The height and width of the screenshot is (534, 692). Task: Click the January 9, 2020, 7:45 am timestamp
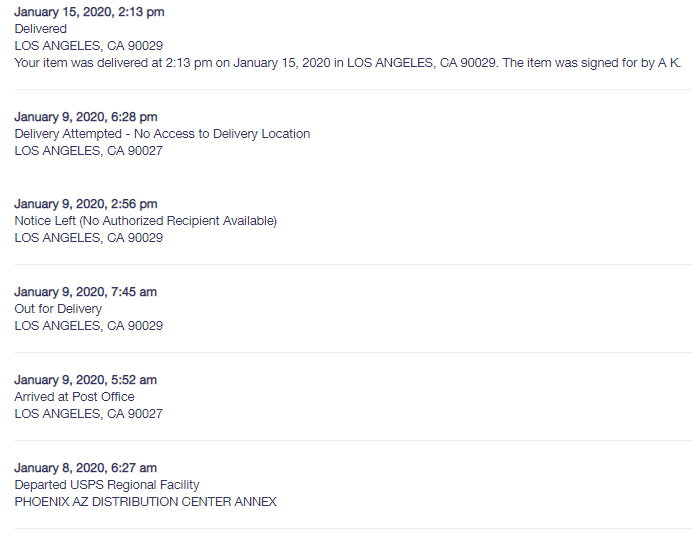(86, 292)
